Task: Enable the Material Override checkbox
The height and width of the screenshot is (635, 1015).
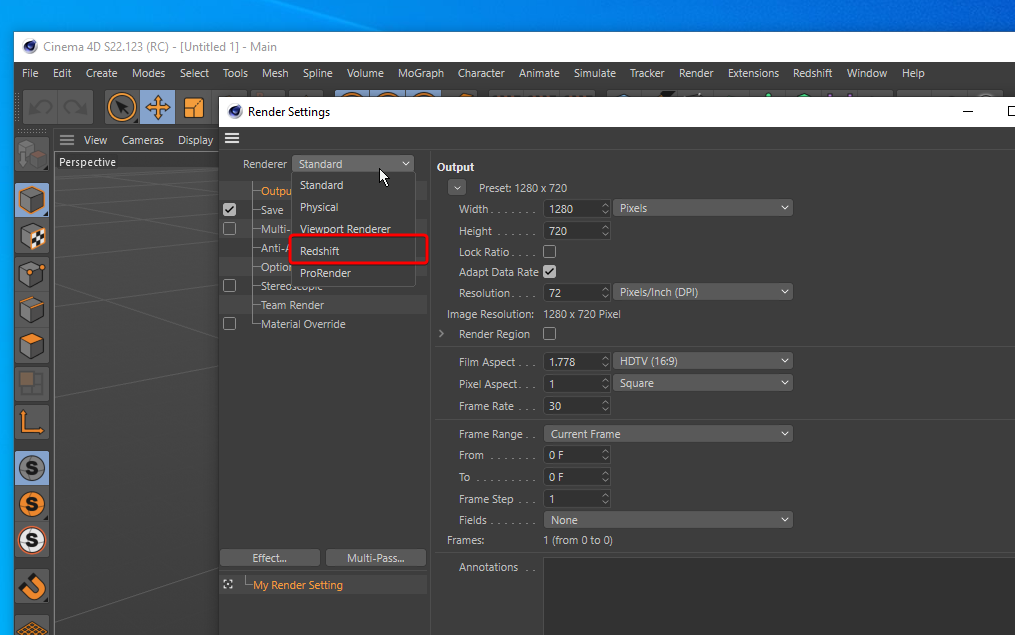Action: tap(230, 324)
